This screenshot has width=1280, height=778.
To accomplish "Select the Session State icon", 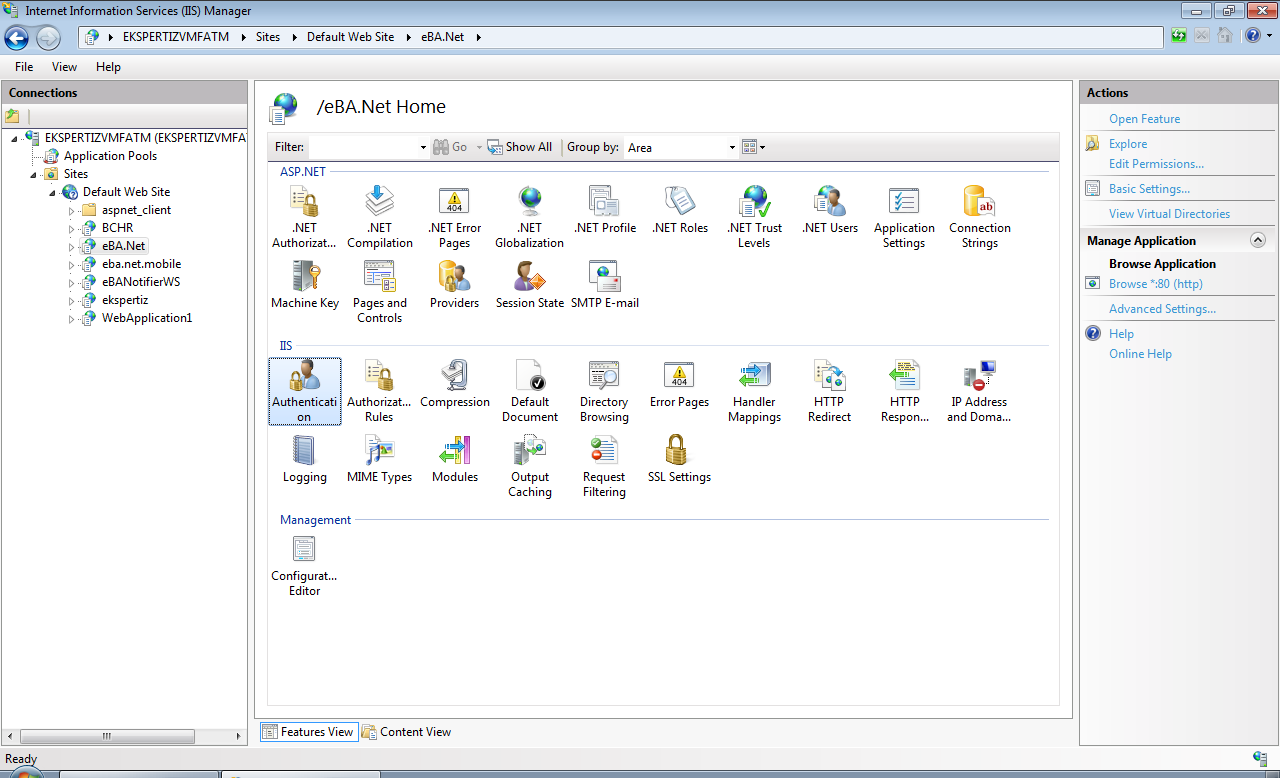I will coord(529,284).
